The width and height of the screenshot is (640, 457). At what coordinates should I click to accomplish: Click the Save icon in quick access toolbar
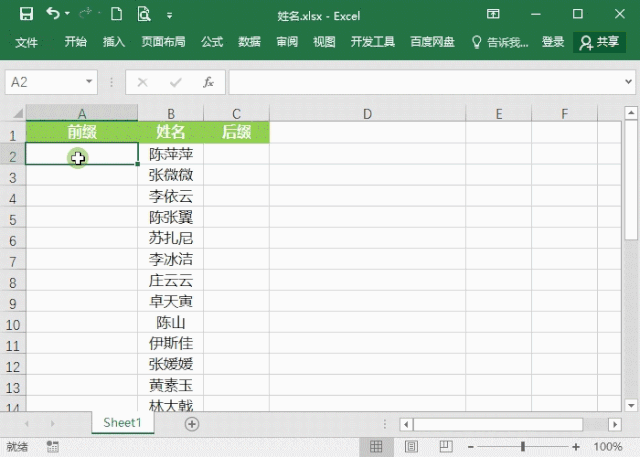(x=27, y=14)
